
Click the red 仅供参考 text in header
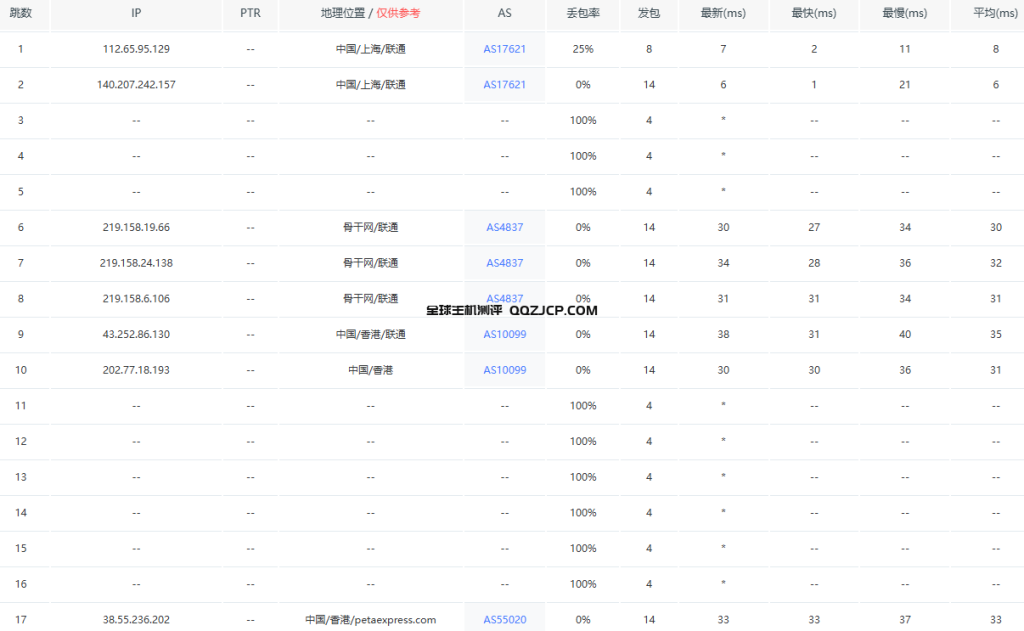pos(398,13)
